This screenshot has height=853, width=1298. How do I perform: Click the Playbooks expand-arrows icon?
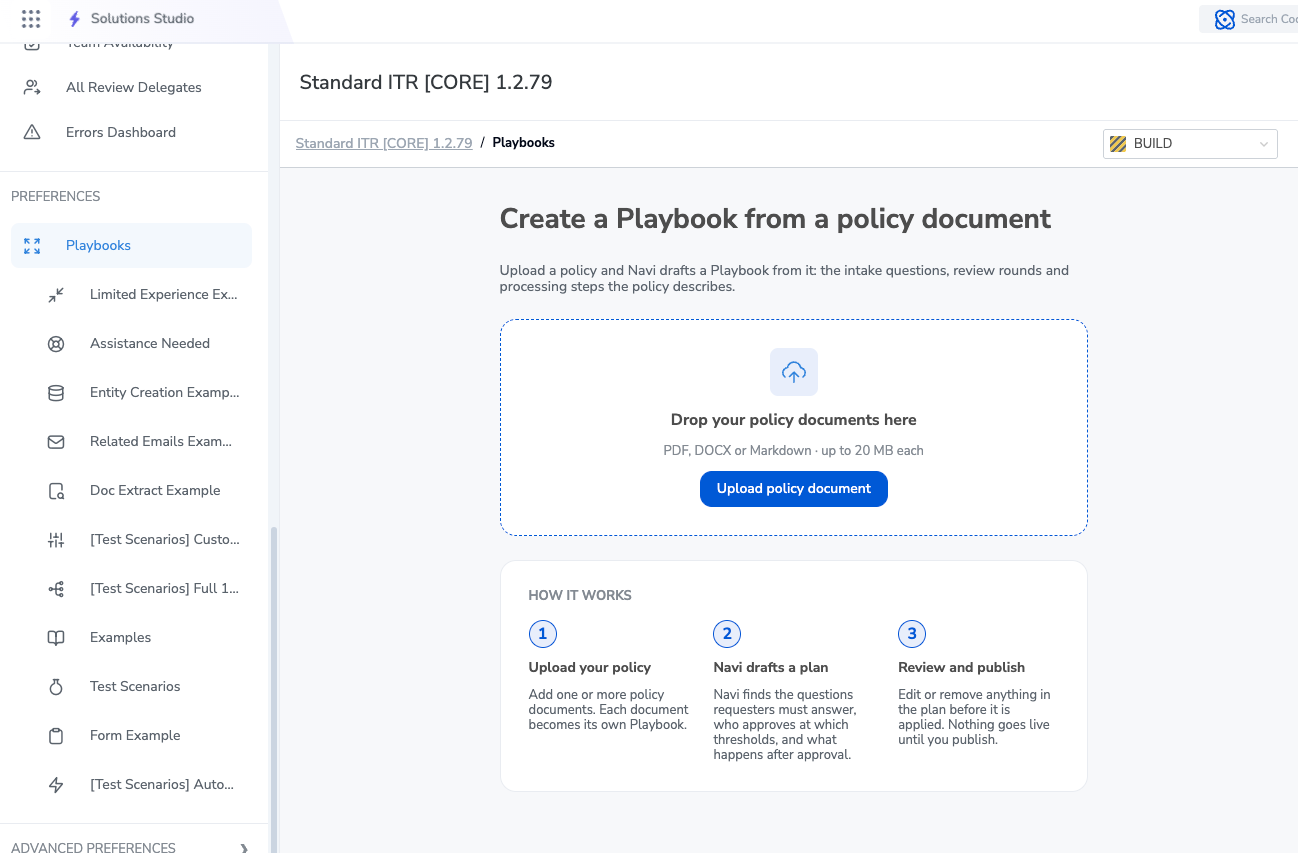click(x=32, y=245)
